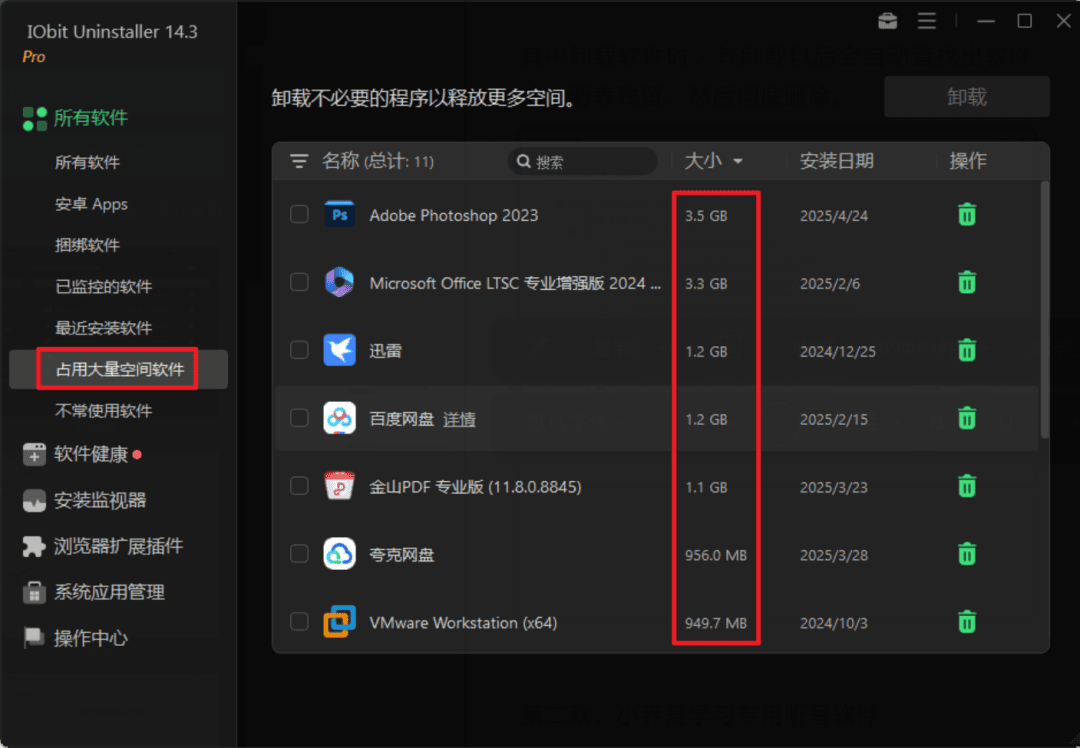Click the vertical scrollbar of the software list
Image resolution: width=1080 pixels, height=748 pixels.
(x=1044, y=310)
